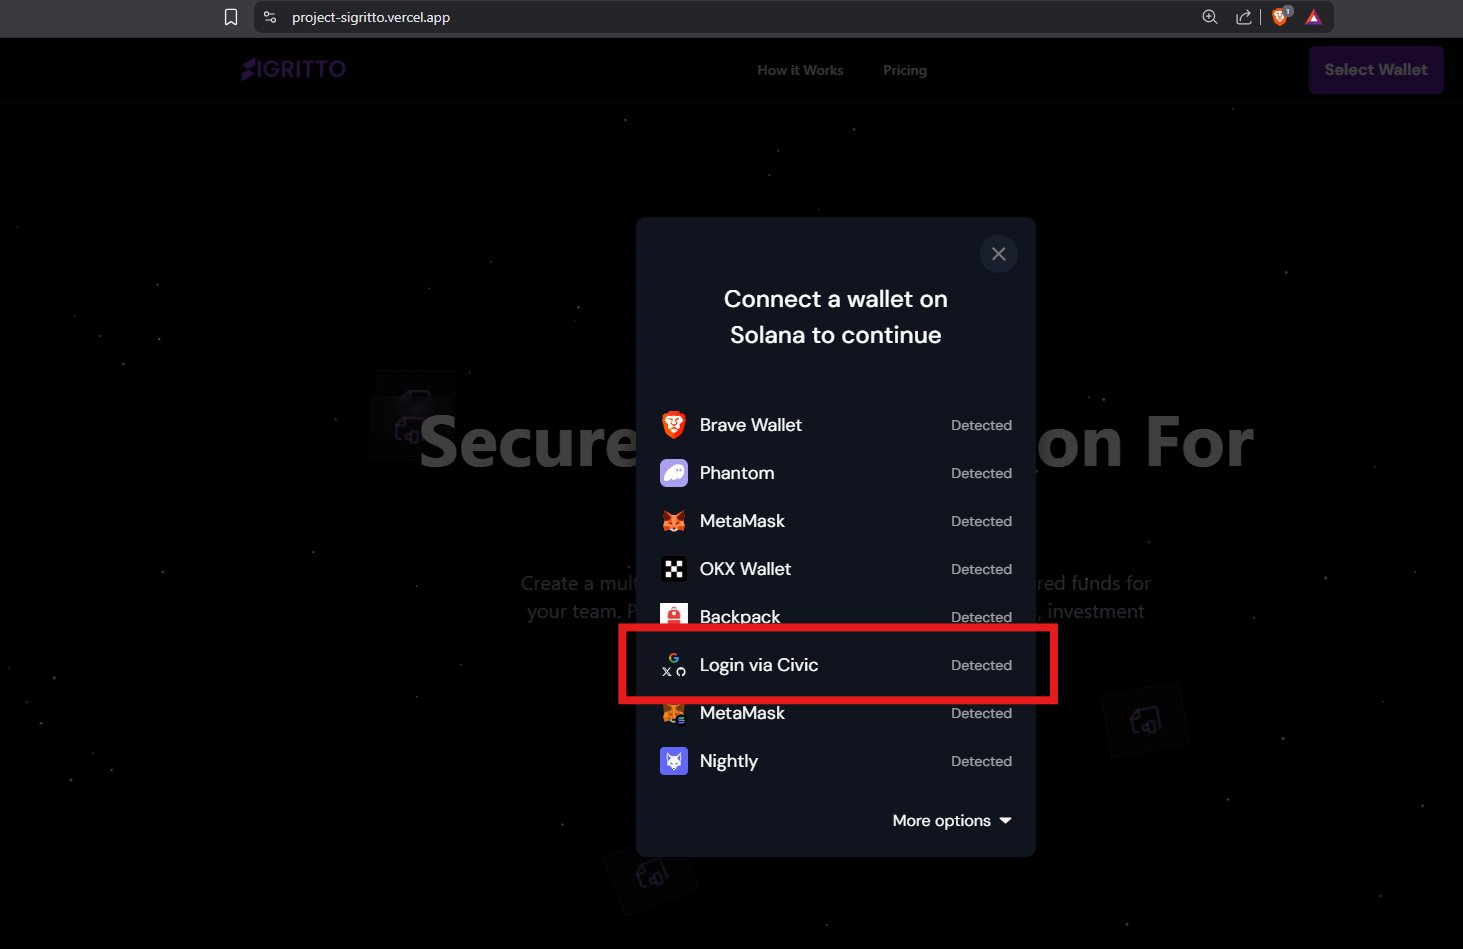The width and height of the screenshot is (1463, 949).
Task: Click Detected label beside OKX Wallet
Action: [x=981, y=569]
